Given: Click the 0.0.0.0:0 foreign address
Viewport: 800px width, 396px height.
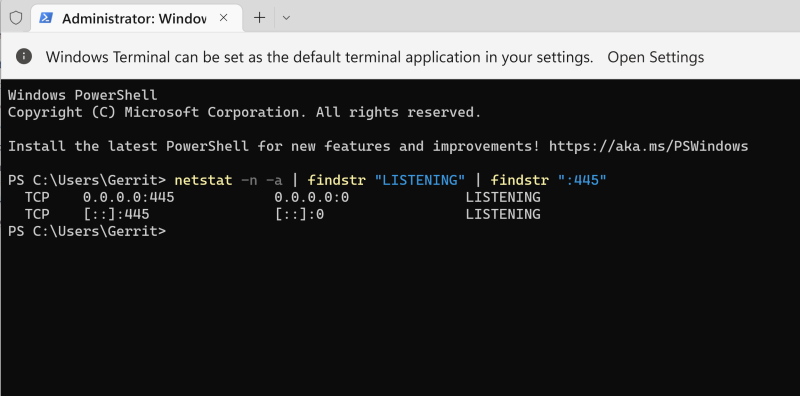Looking at the screenshot, I should (x=312, y=197).
